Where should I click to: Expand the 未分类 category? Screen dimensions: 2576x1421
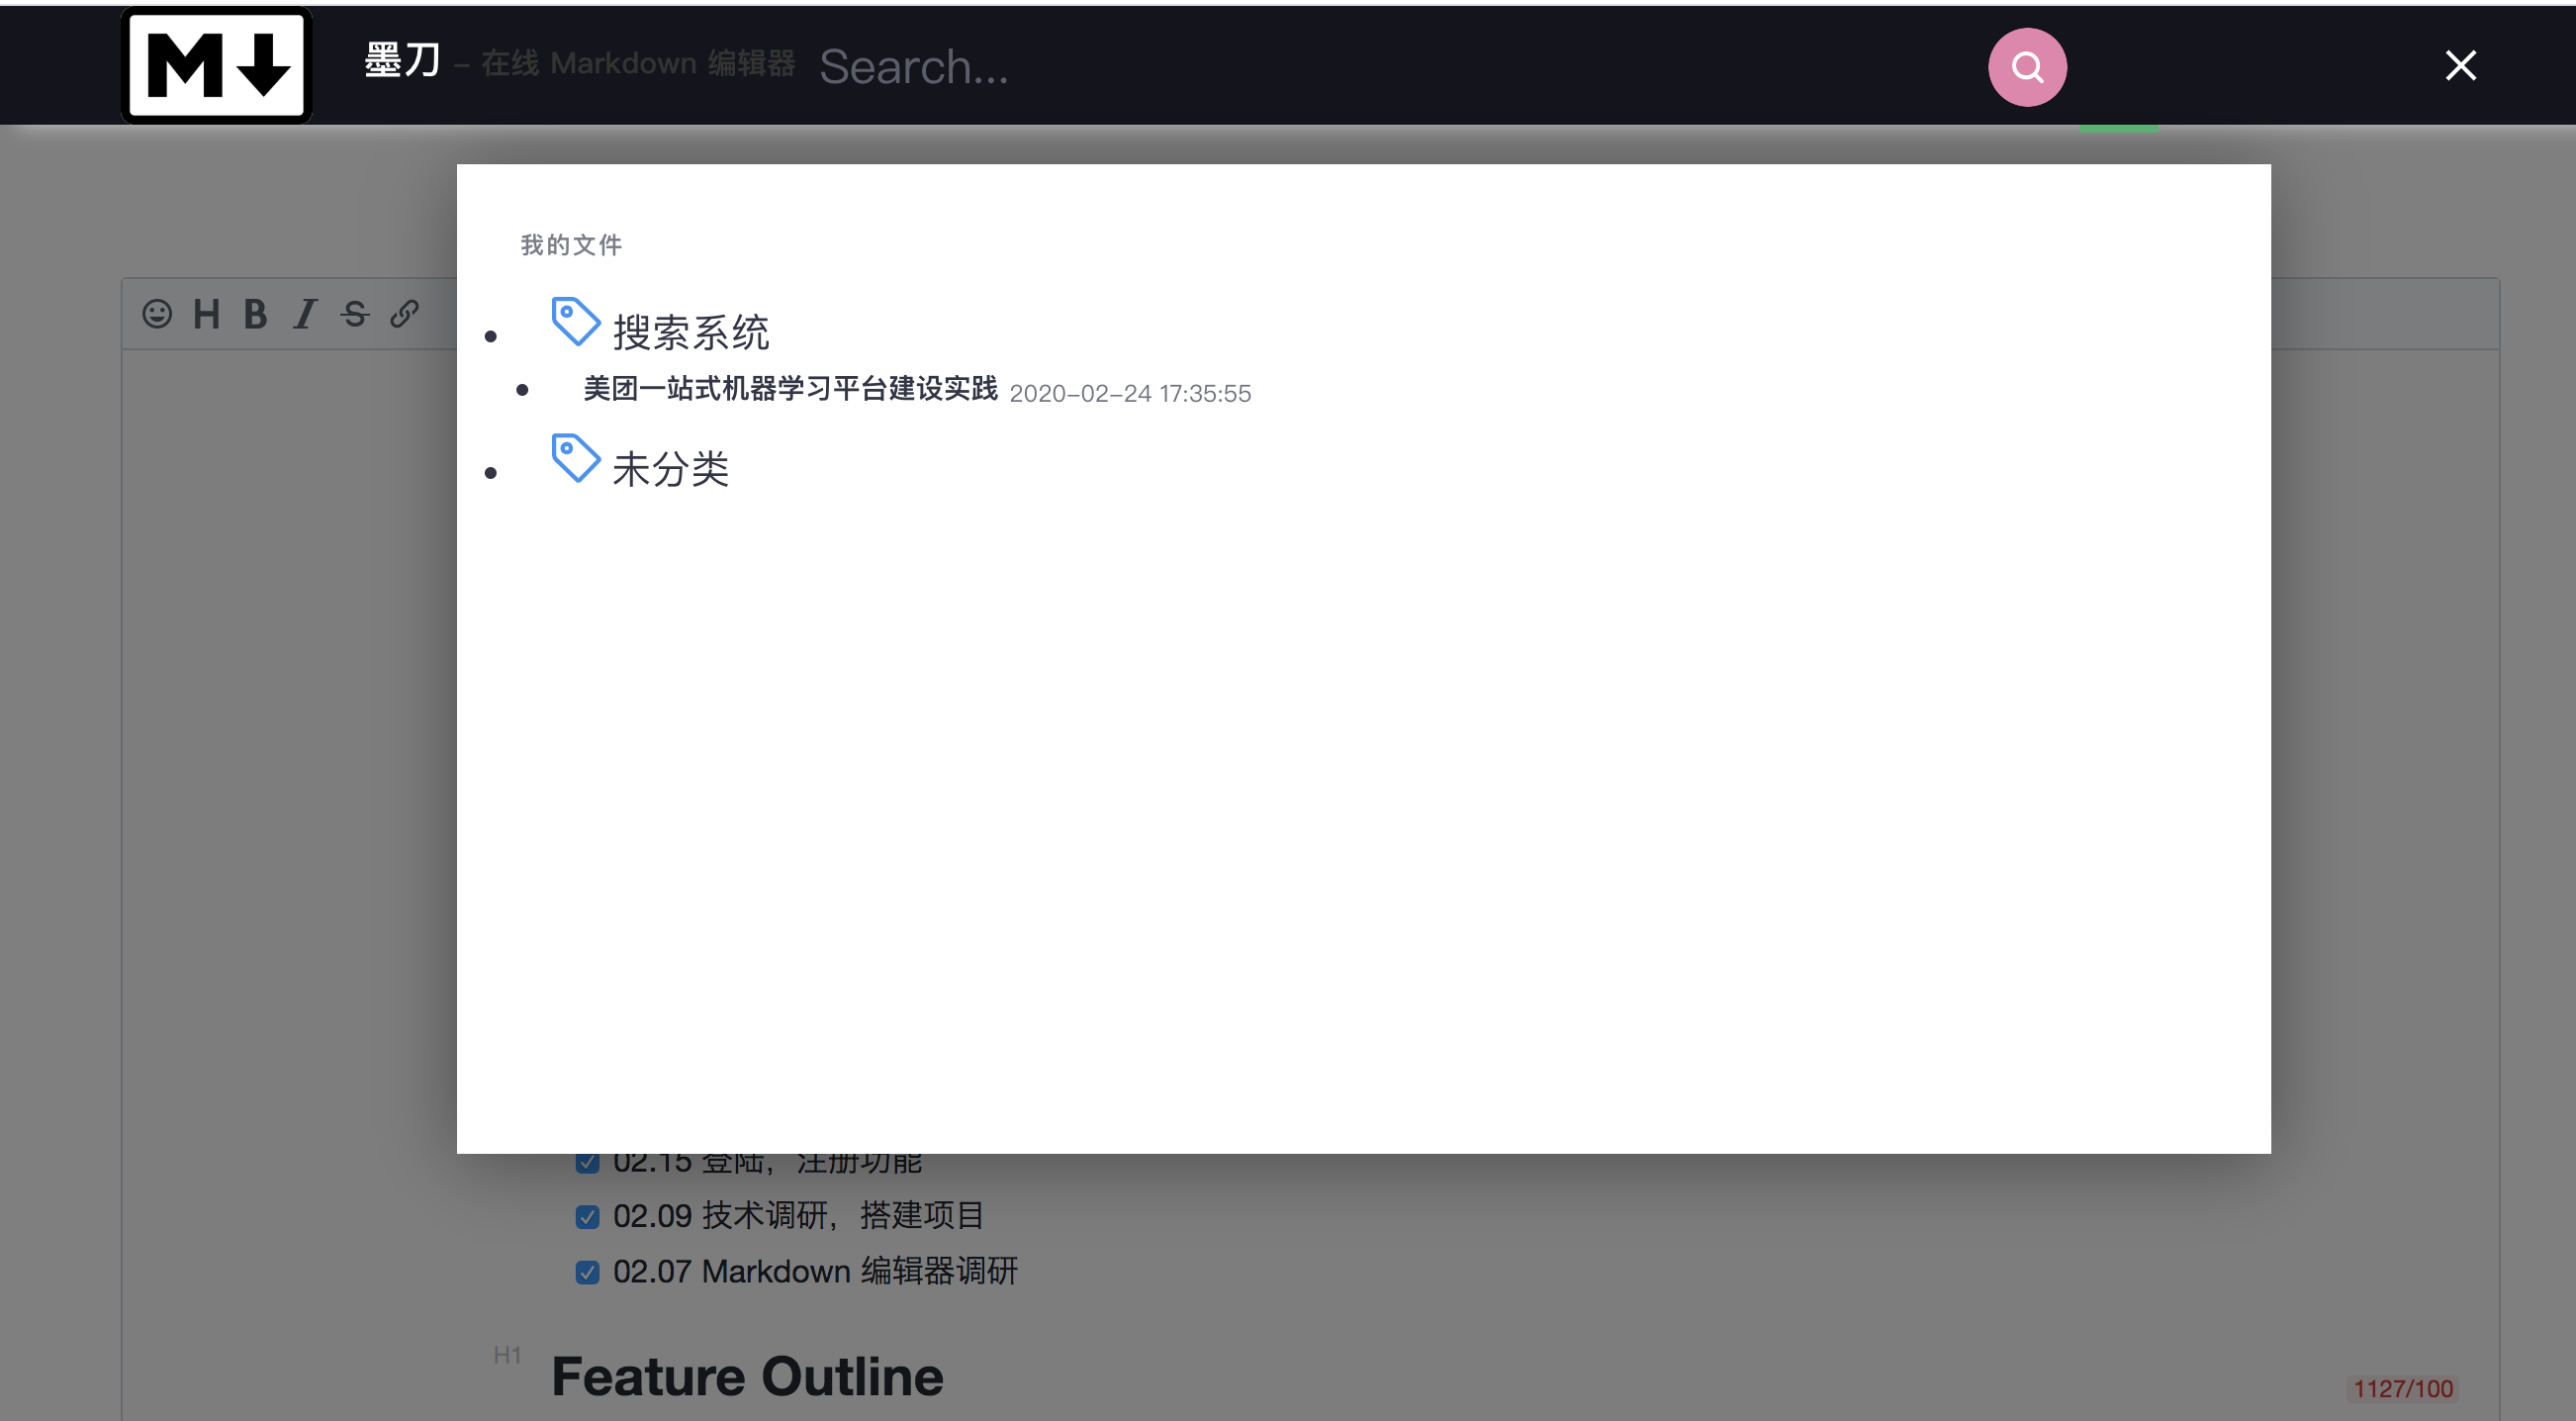click(x=670, y=469)
